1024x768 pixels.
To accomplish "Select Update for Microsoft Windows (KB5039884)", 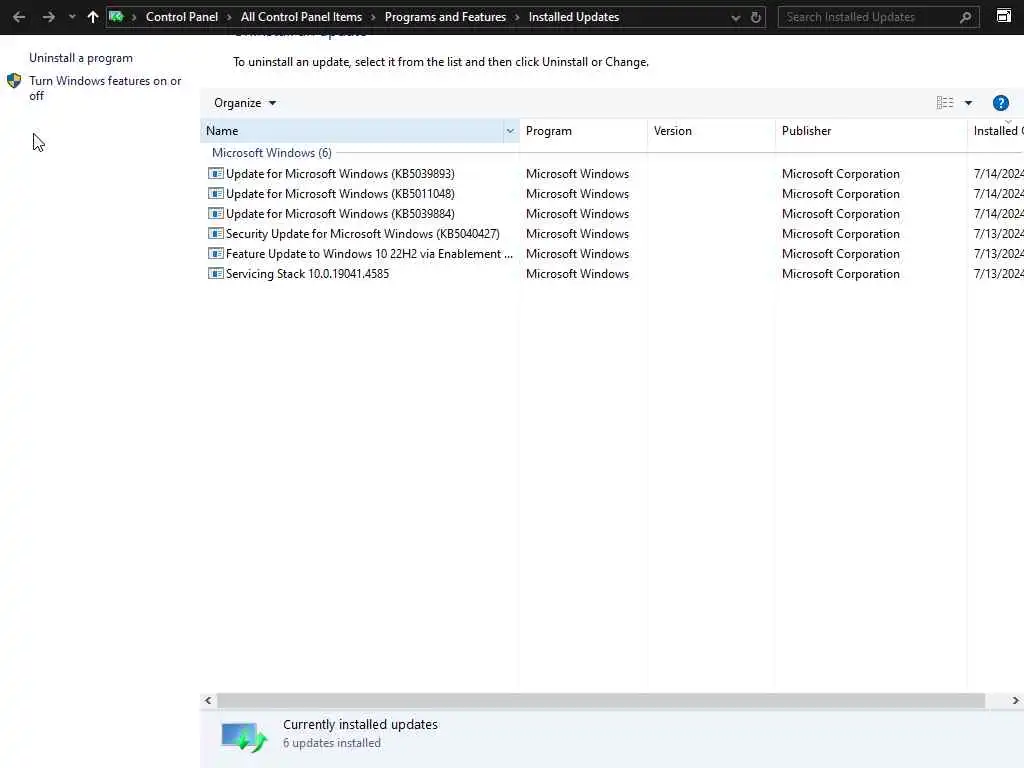I will click(x=340, y=214).
